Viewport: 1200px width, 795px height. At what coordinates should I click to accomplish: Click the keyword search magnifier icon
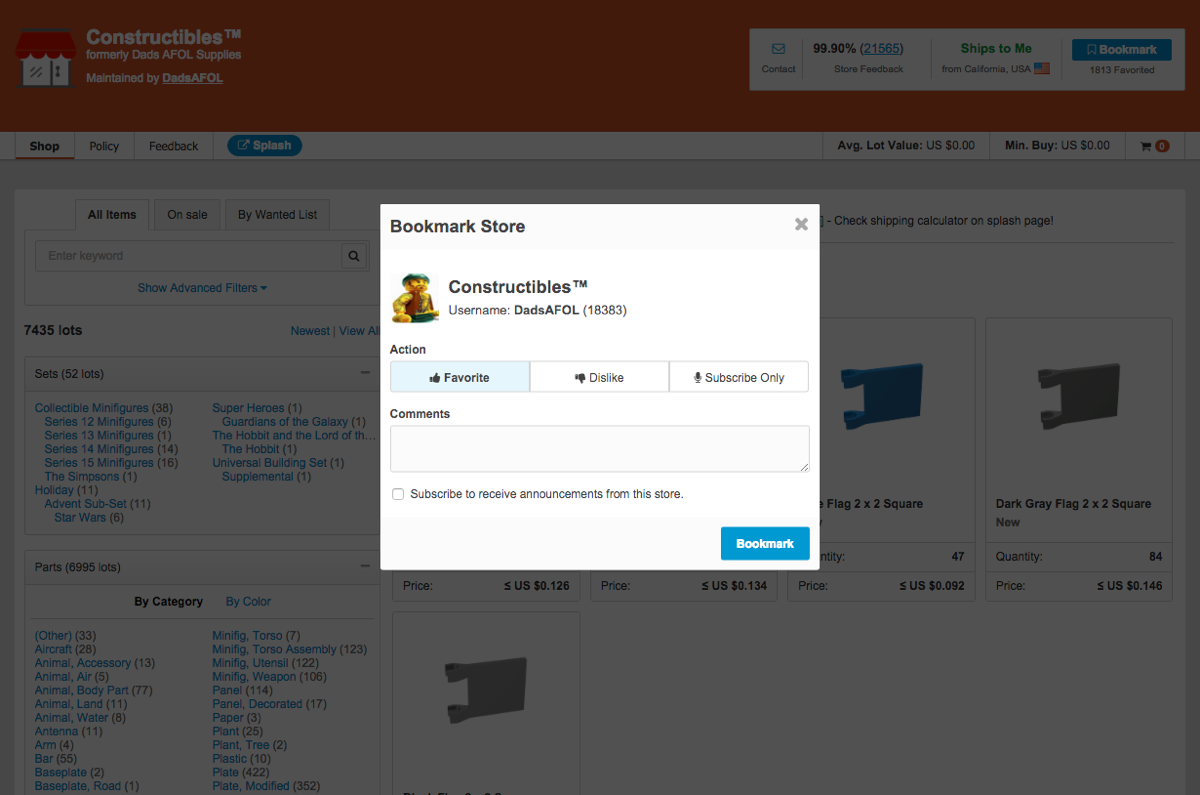tap(354, 256)
